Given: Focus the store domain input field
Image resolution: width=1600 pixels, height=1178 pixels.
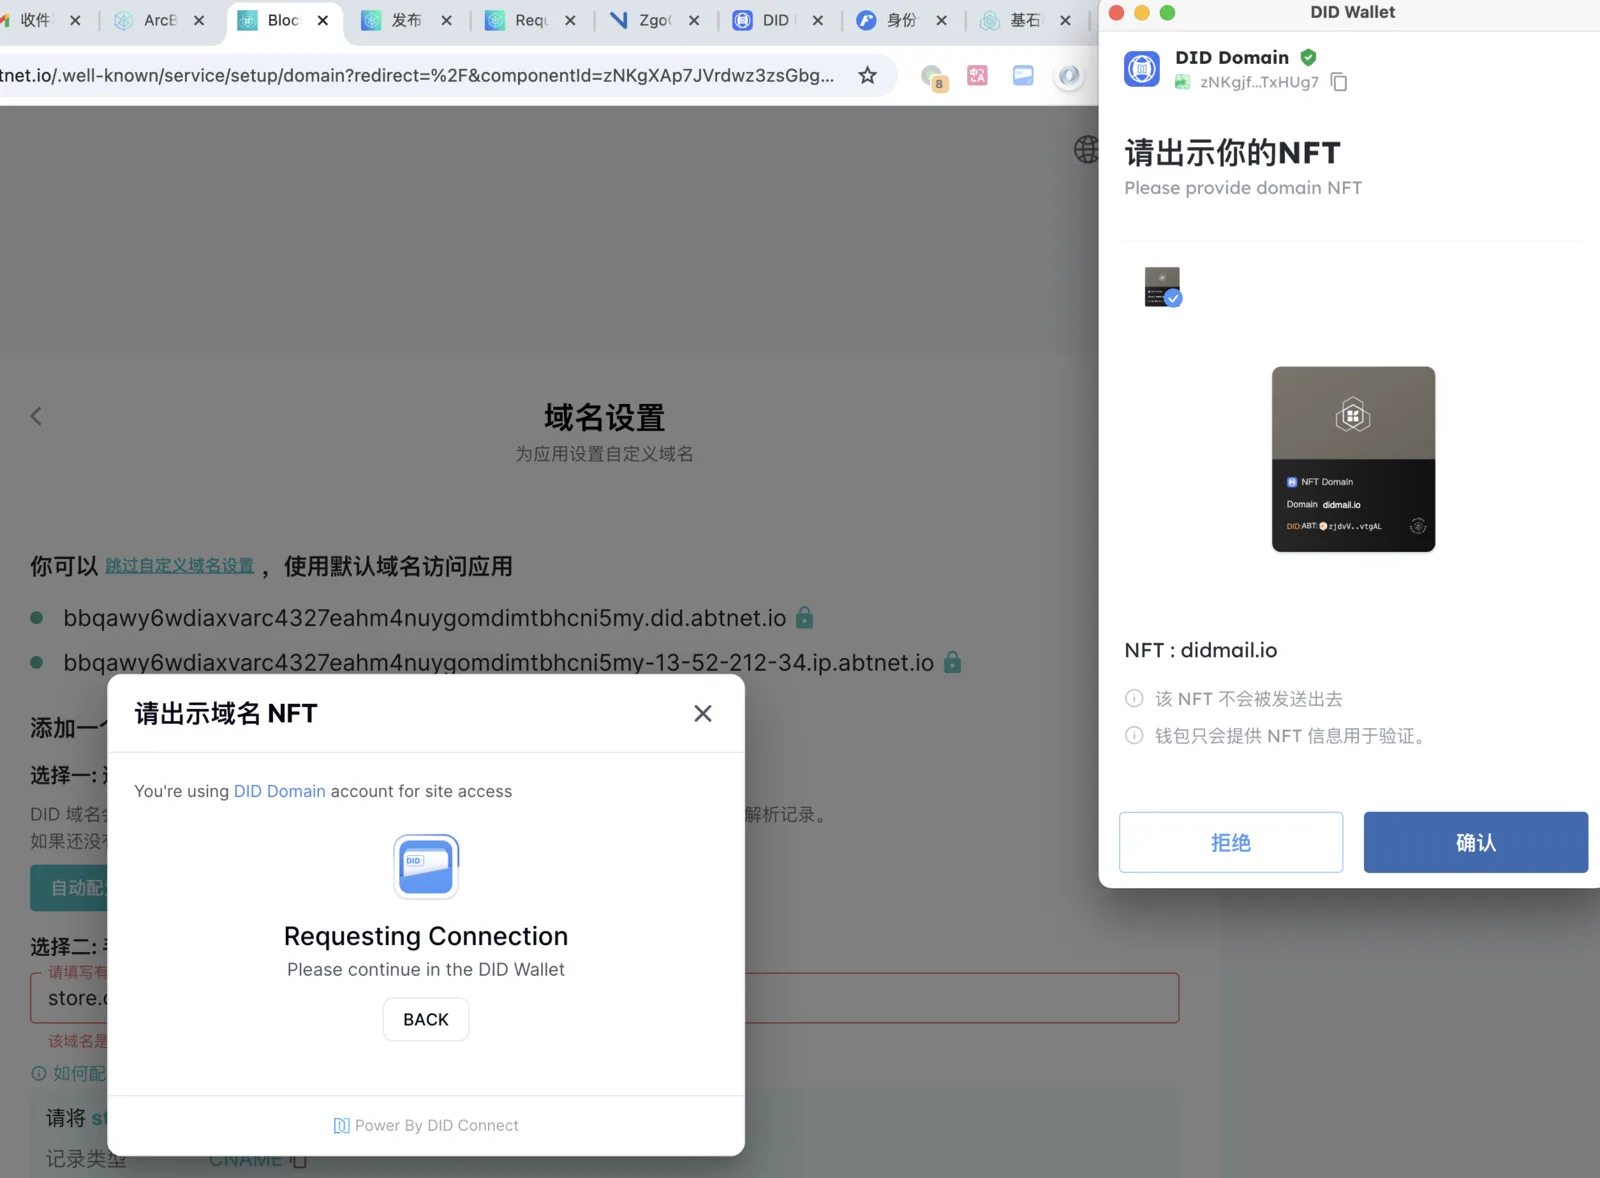Looking at the screenshot, I should point(604,998).
